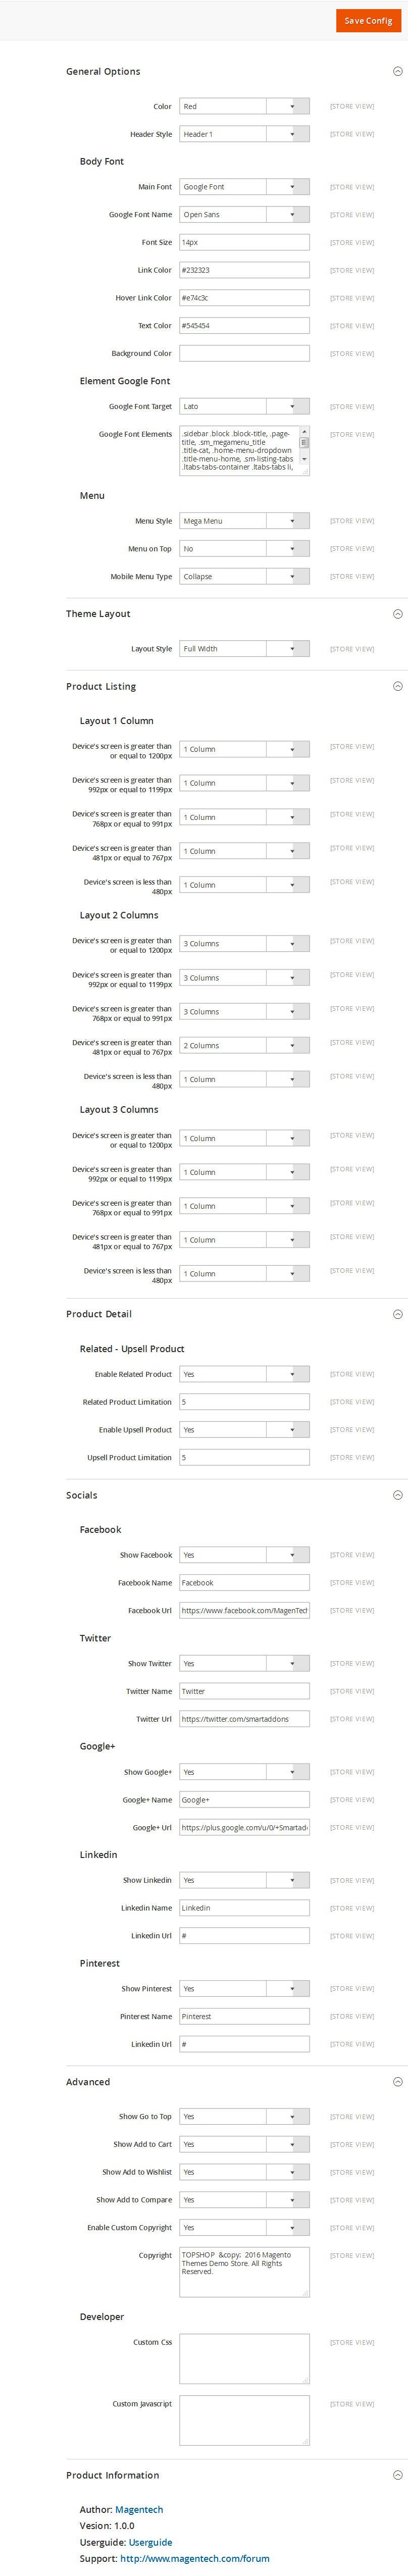Viewport: 408px width, 2576px height.
Task: Open the Show Pinterest dropdown
Action: click(x=244, y=1989)
